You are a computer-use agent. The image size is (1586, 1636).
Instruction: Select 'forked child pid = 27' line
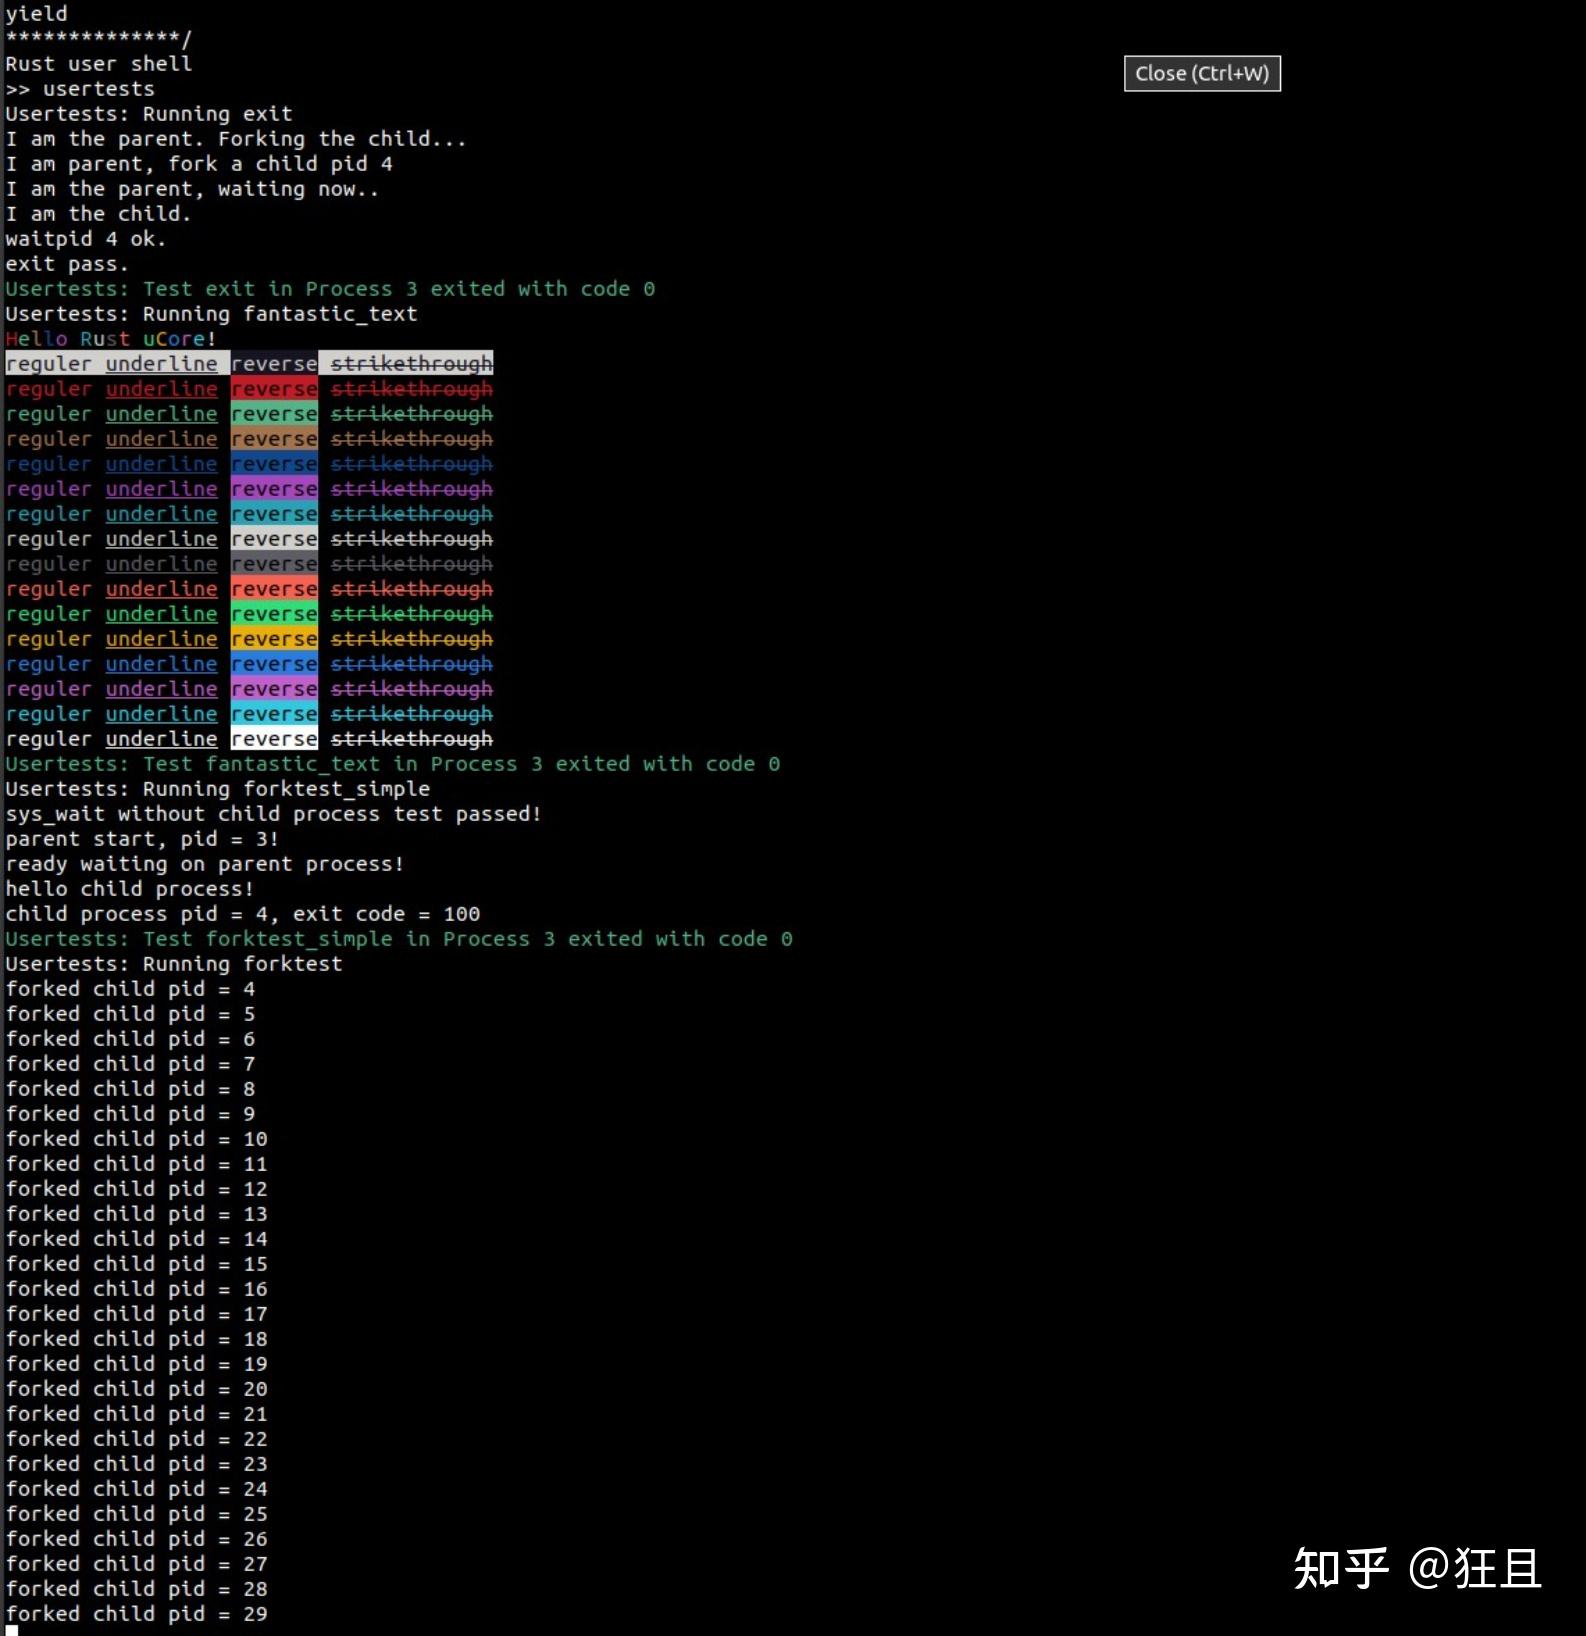click(137, 1564)
